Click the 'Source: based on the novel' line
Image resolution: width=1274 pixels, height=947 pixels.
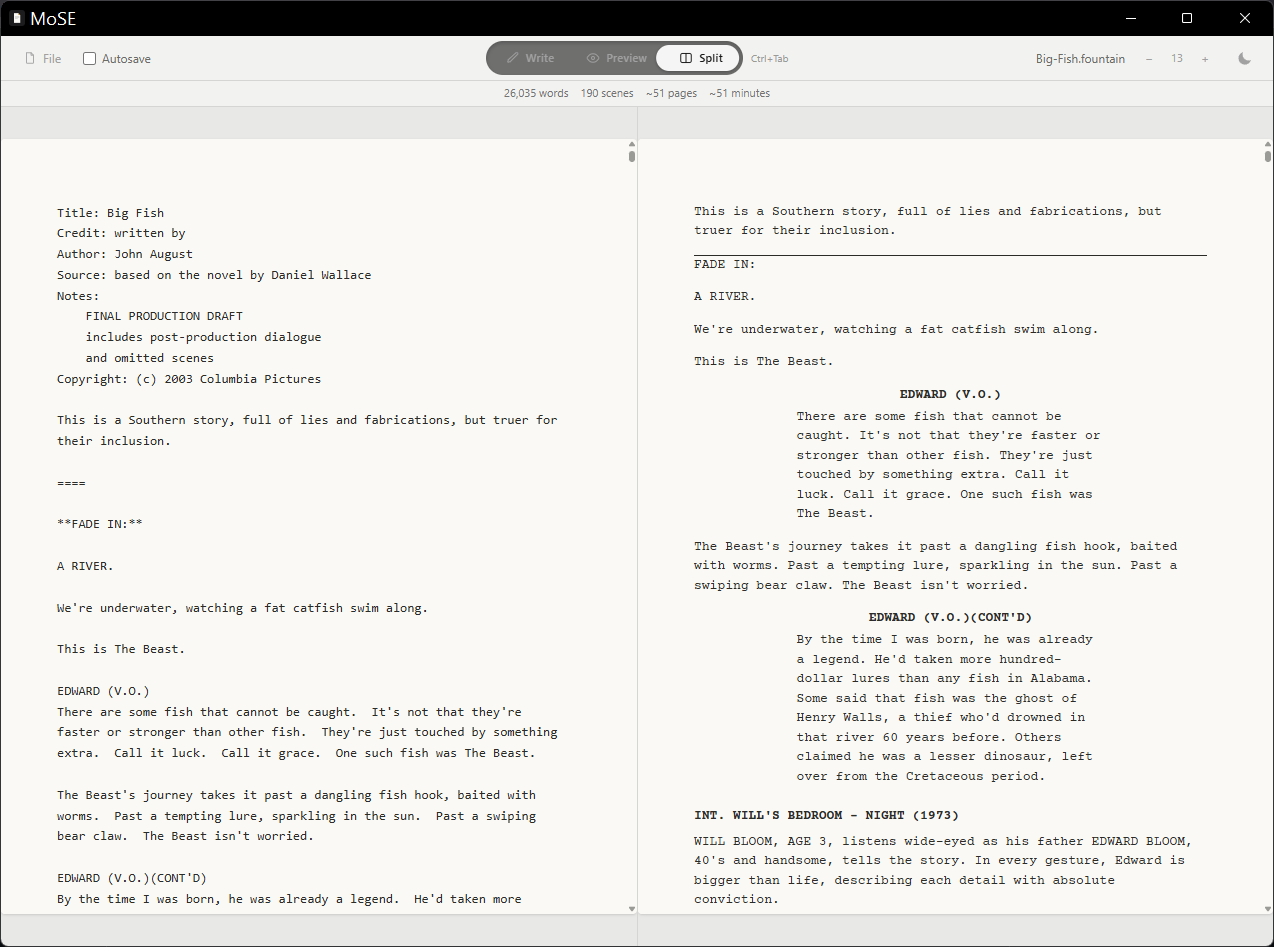(214, 275)
